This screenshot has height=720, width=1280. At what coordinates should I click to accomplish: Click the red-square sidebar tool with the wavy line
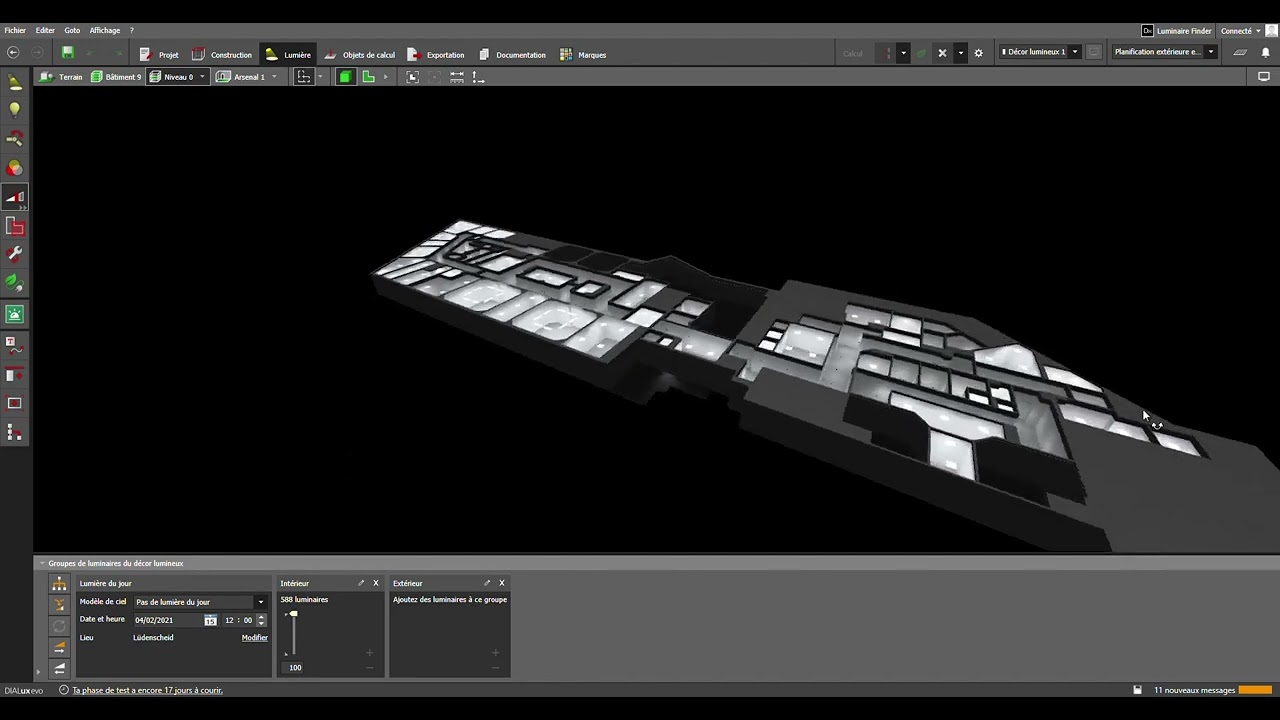(15, 346)
